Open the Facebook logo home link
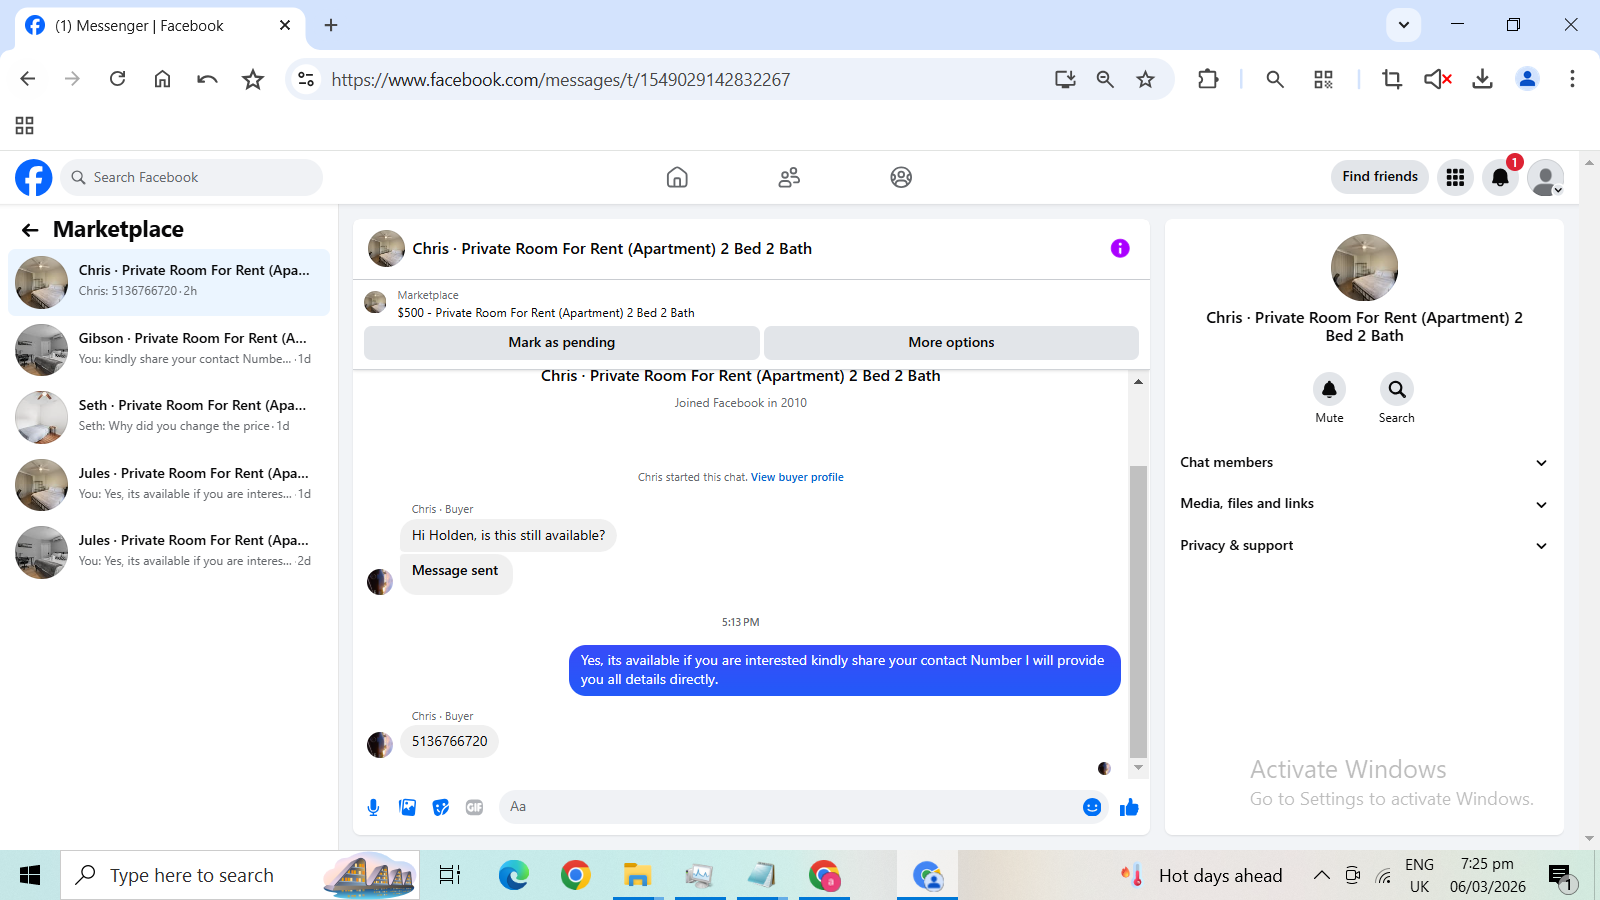Viewport: 1600px width, 900px height. [x=34, y=178]
